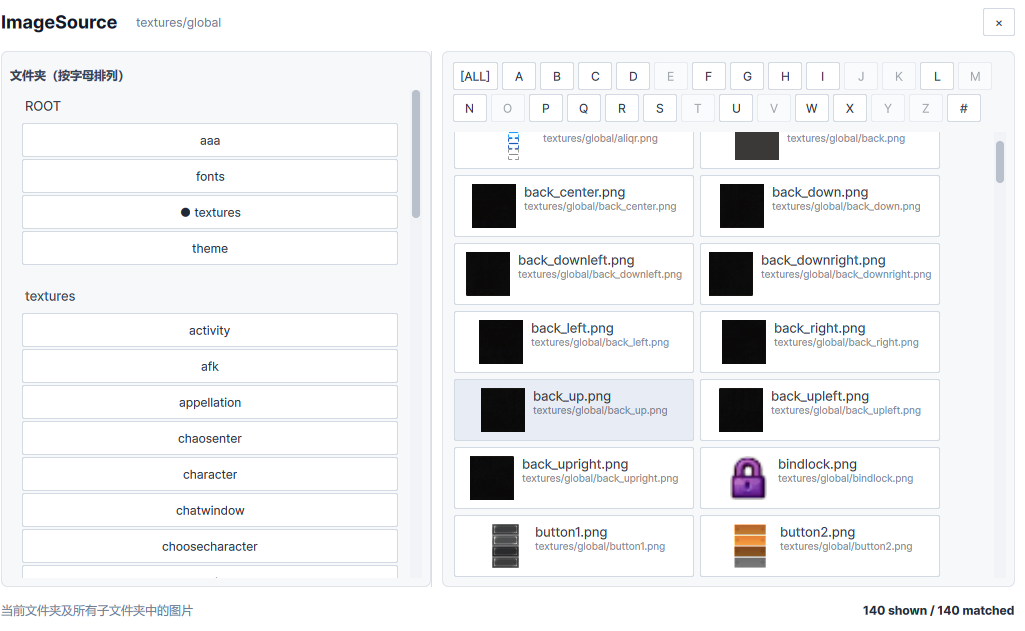This screenshot has height=631, width=1025.
Task: Click the back_center.png file name
Action: tap(575, 192)
